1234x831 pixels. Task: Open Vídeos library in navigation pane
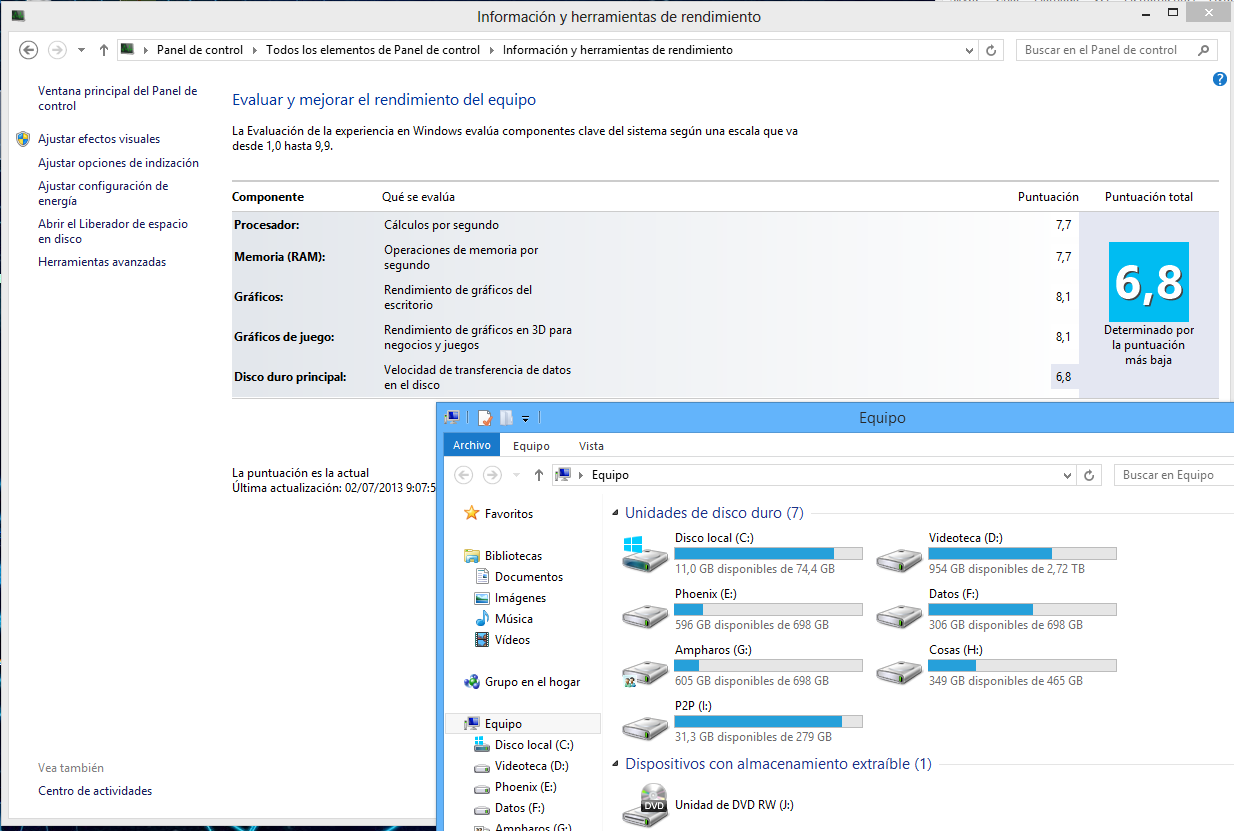512,640
